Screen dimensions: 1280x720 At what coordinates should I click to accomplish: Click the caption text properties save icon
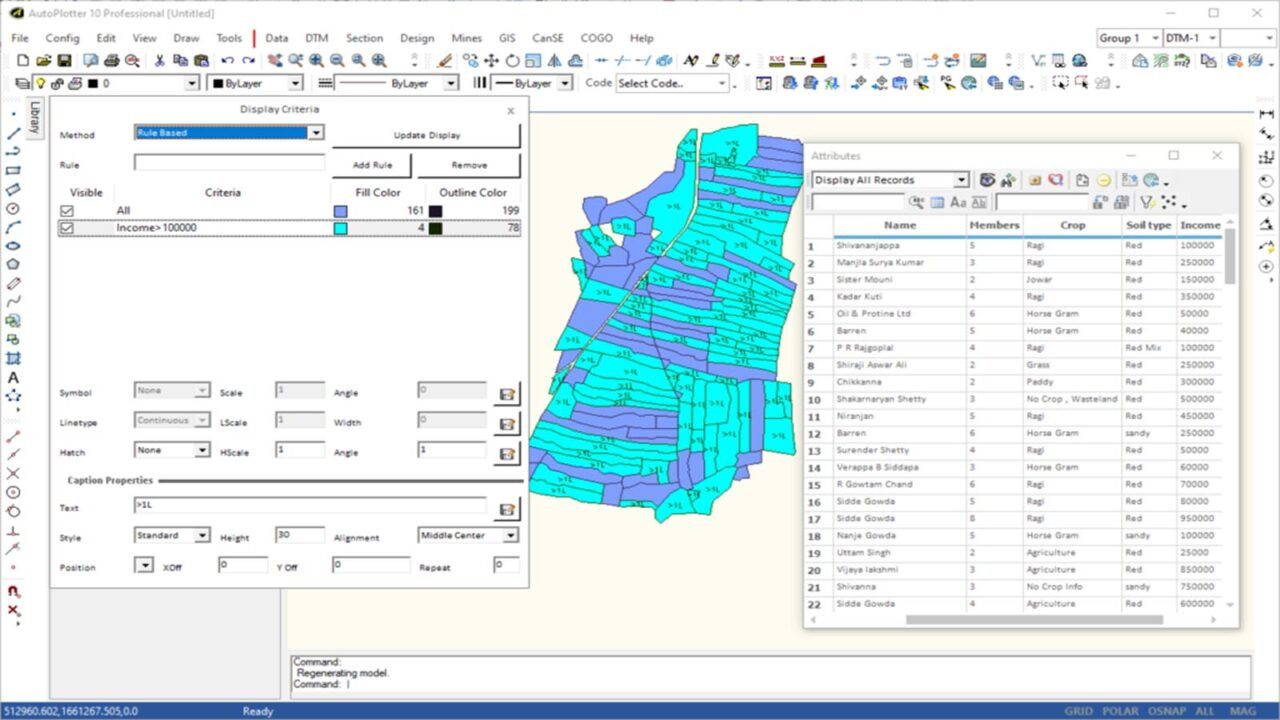click(x=507, y=509)
